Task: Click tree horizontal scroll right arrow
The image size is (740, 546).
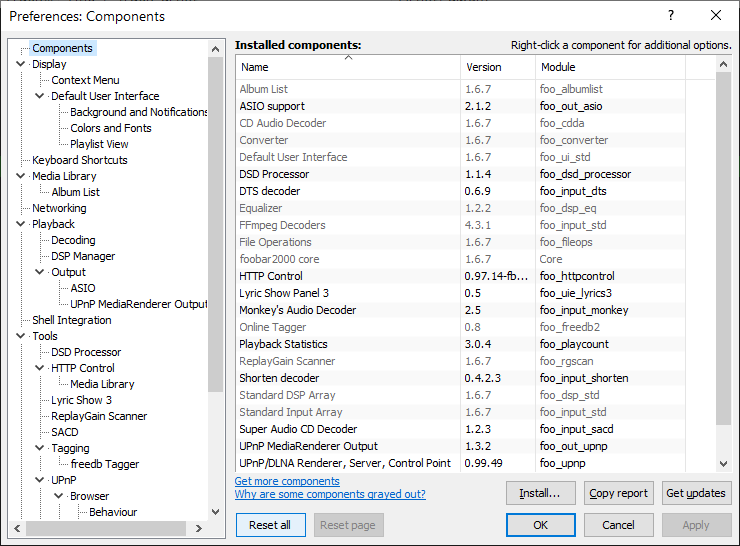Action: [199, 528]
